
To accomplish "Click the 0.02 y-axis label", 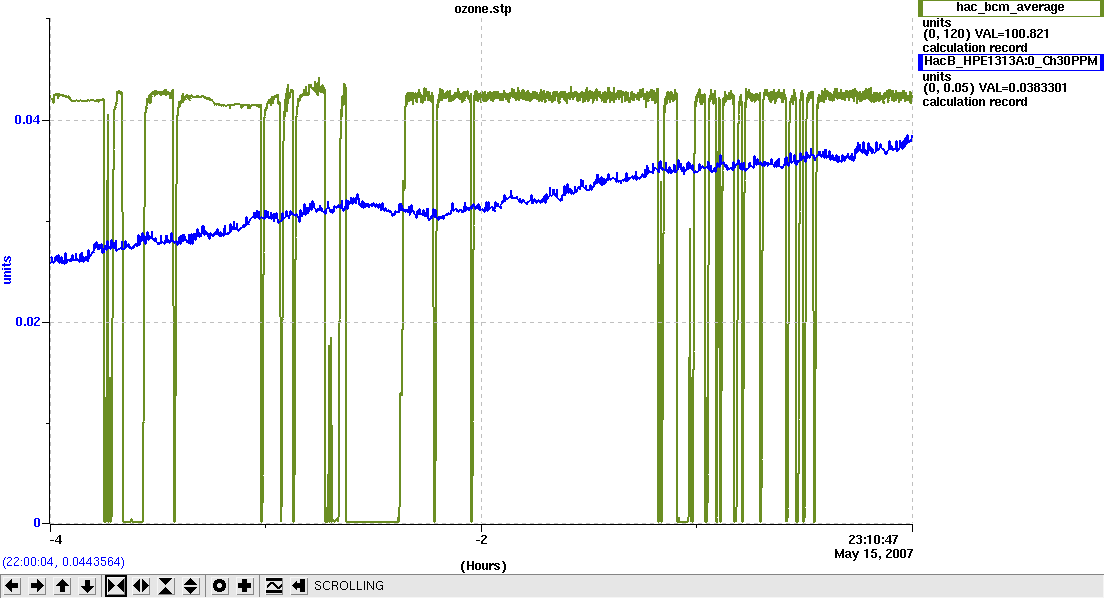I will point(27,322).
